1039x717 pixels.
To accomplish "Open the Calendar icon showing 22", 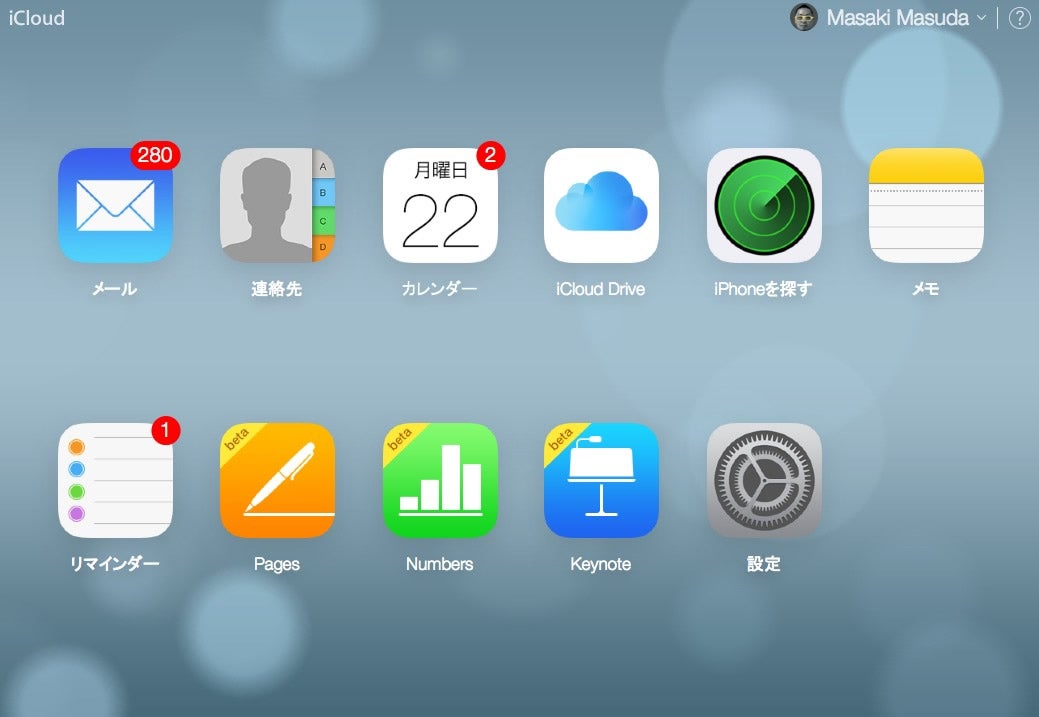I will pos(440,205).
